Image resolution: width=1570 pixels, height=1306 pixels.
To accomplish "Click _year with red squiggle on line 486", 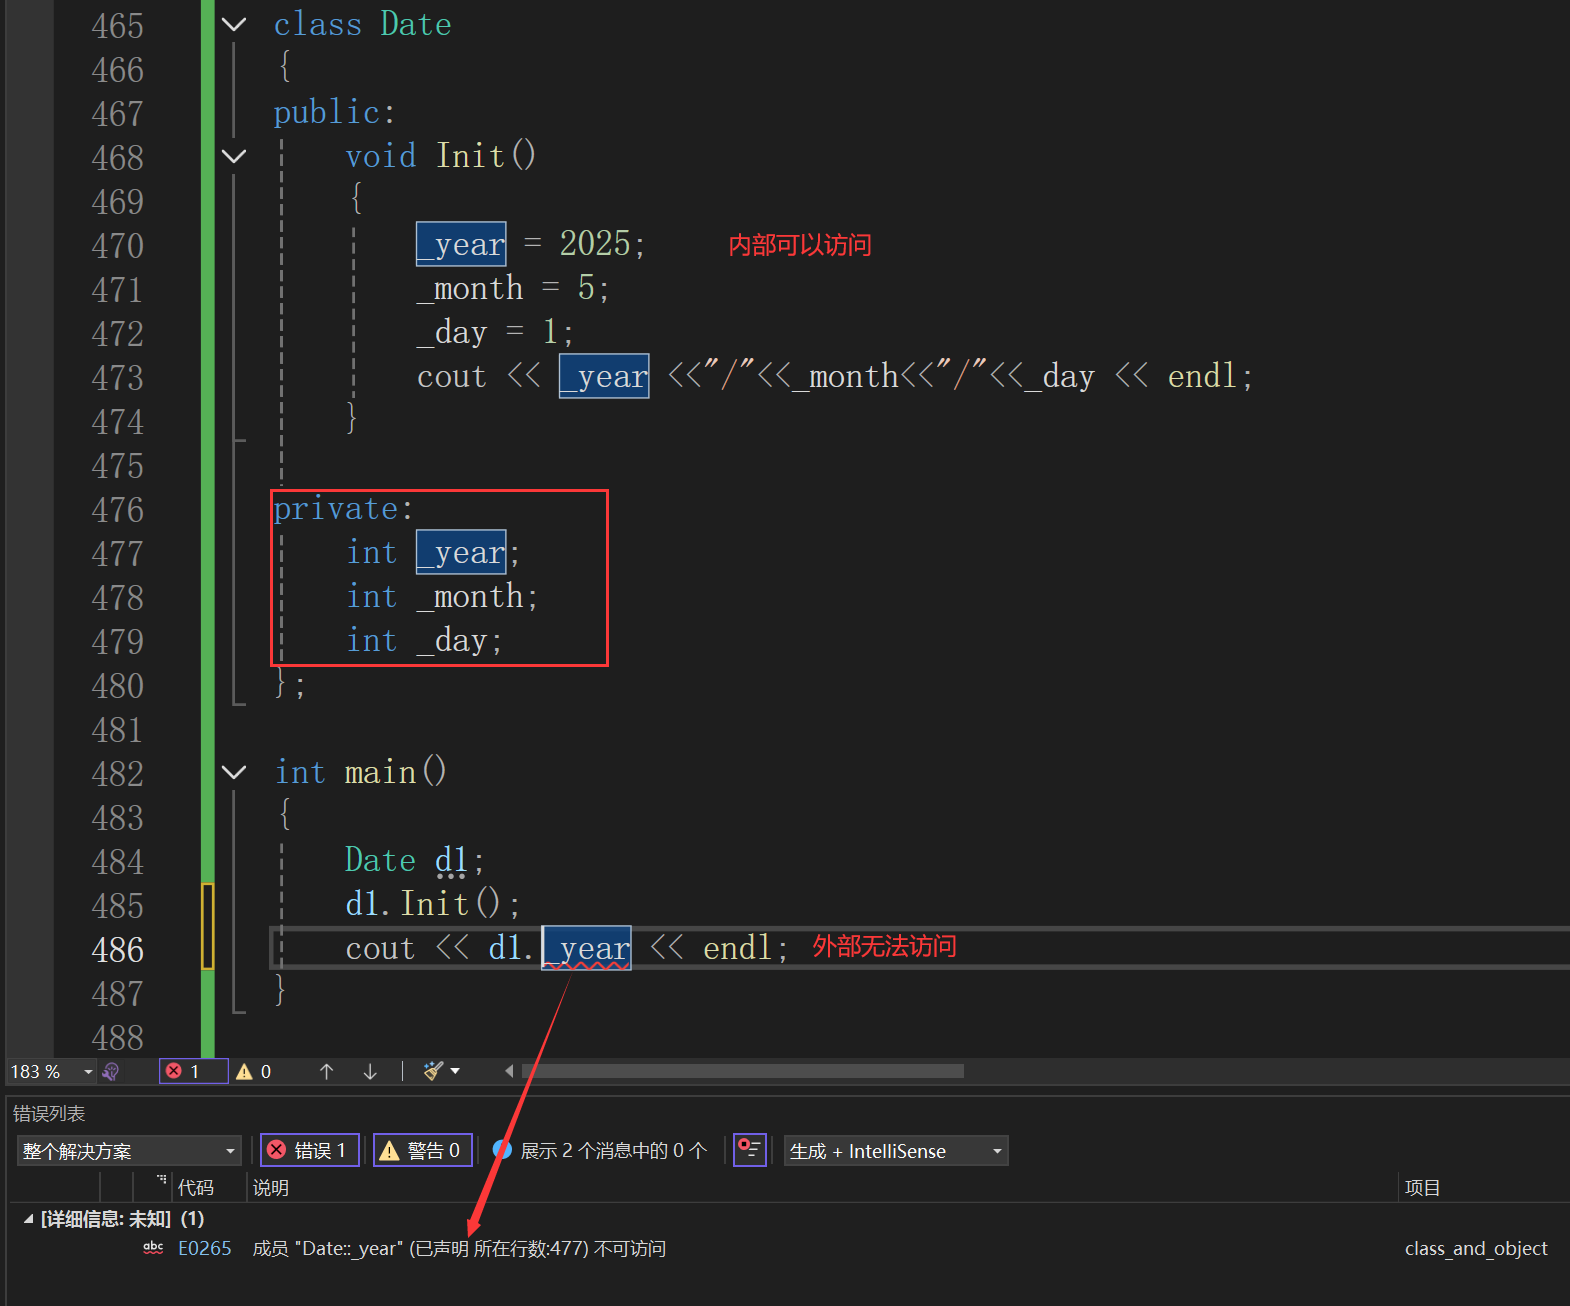I will [x=587, y=948].
